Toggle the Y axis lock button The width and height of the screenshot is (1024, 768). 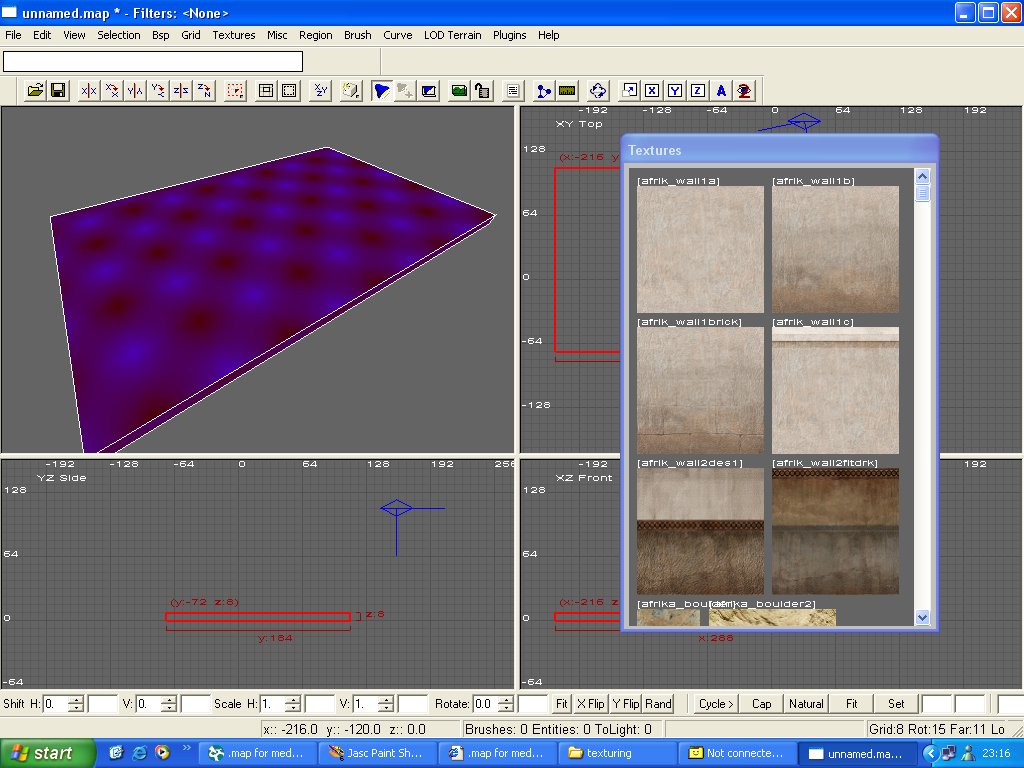click(x=675, y=91)
